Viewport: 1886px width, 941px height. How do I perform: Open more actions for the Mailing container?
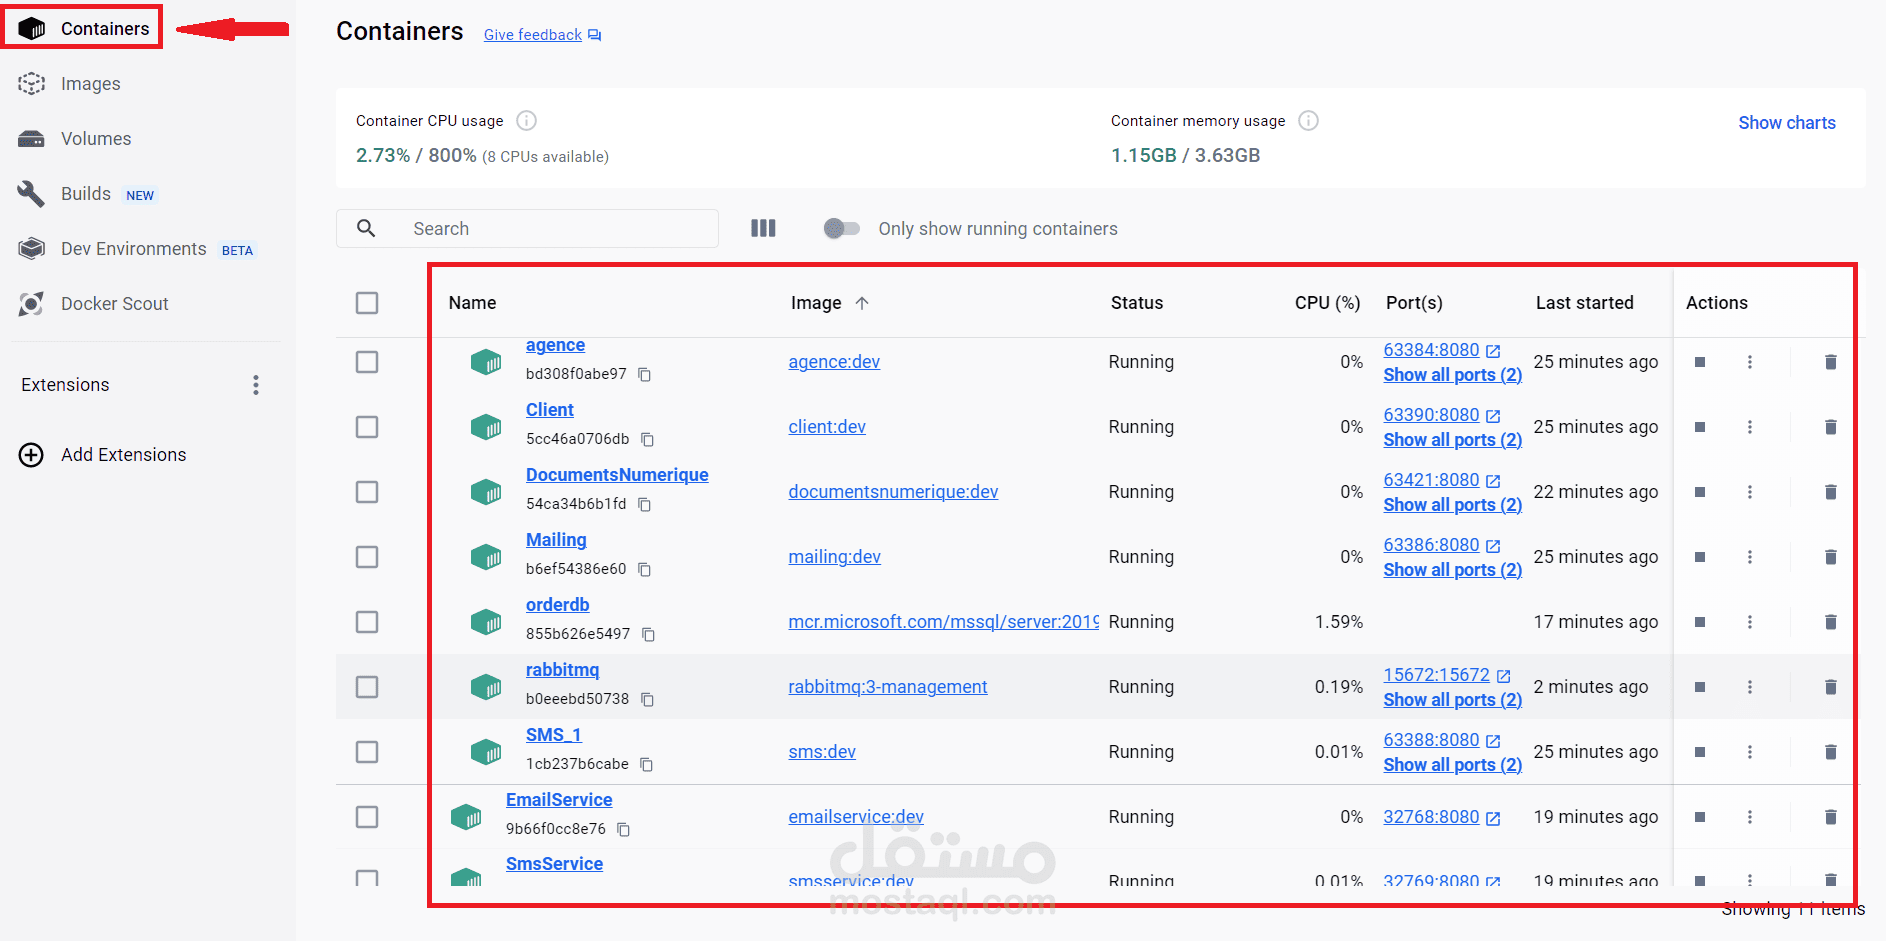point(1750,557)
